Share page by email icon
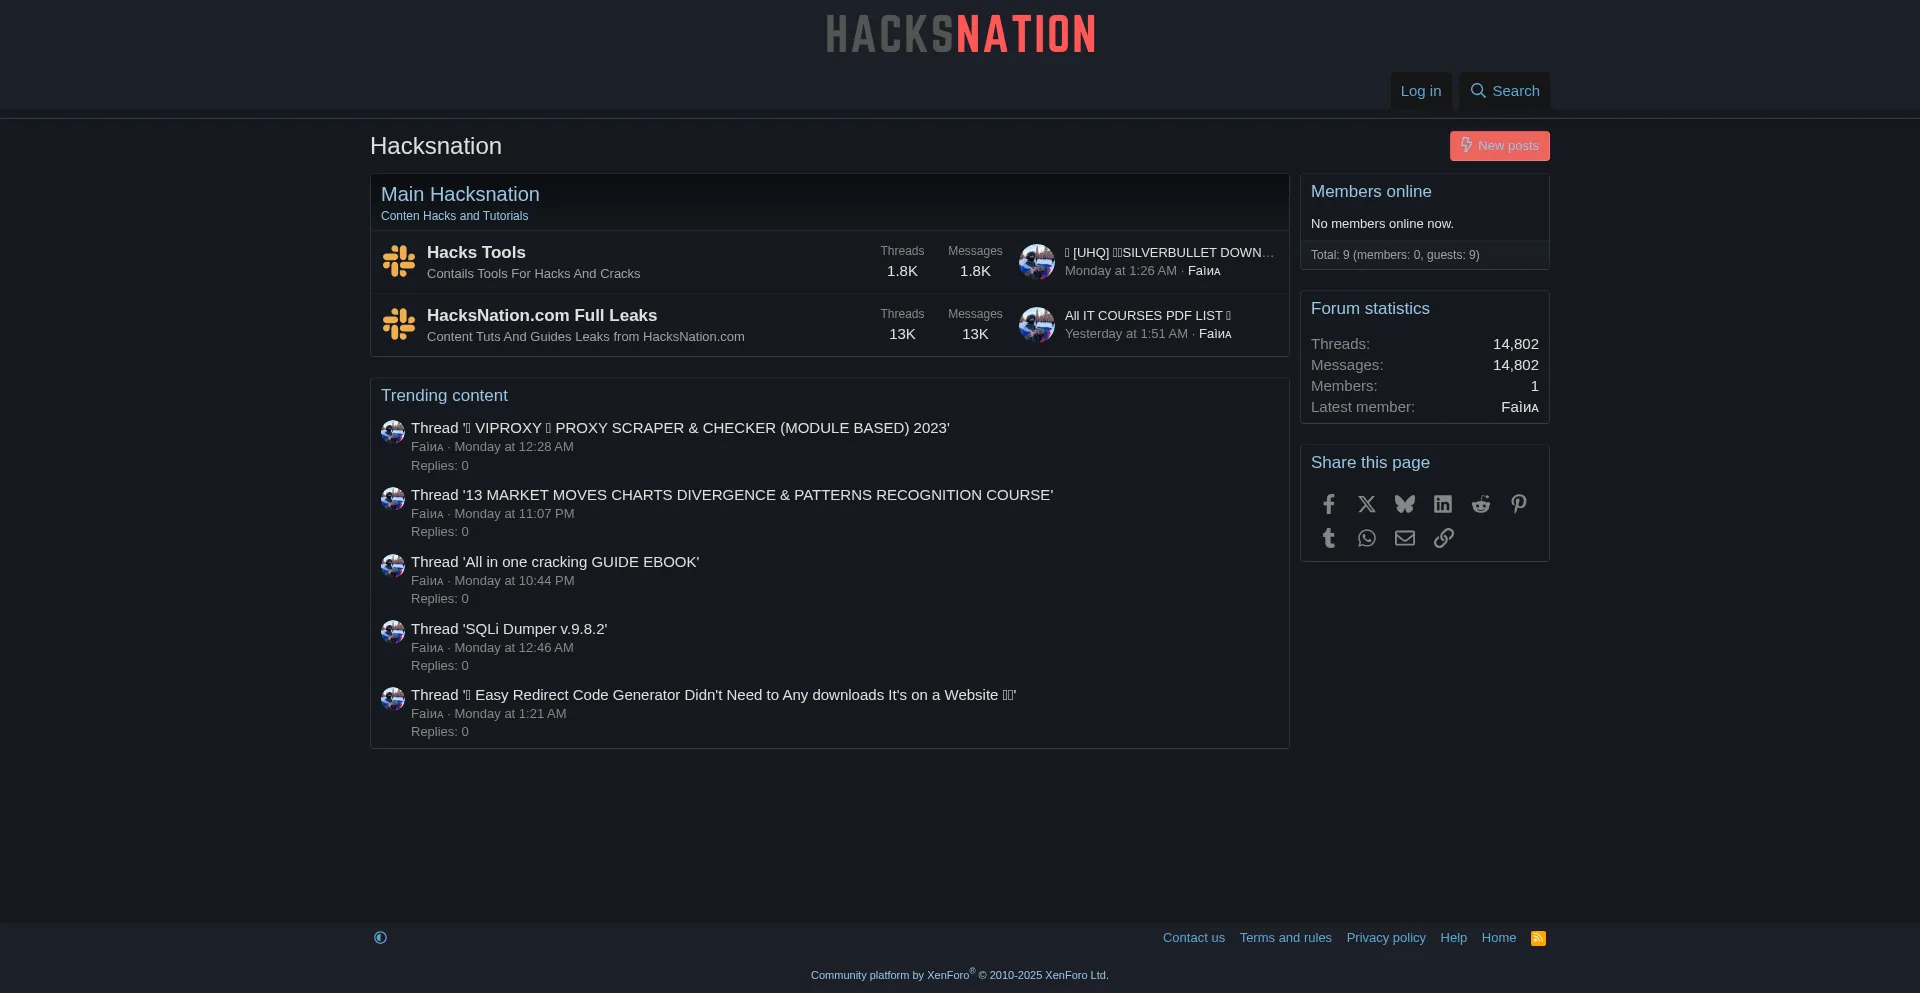The height and width of the screenshot is (993, 1920). tap(1404, 538)
